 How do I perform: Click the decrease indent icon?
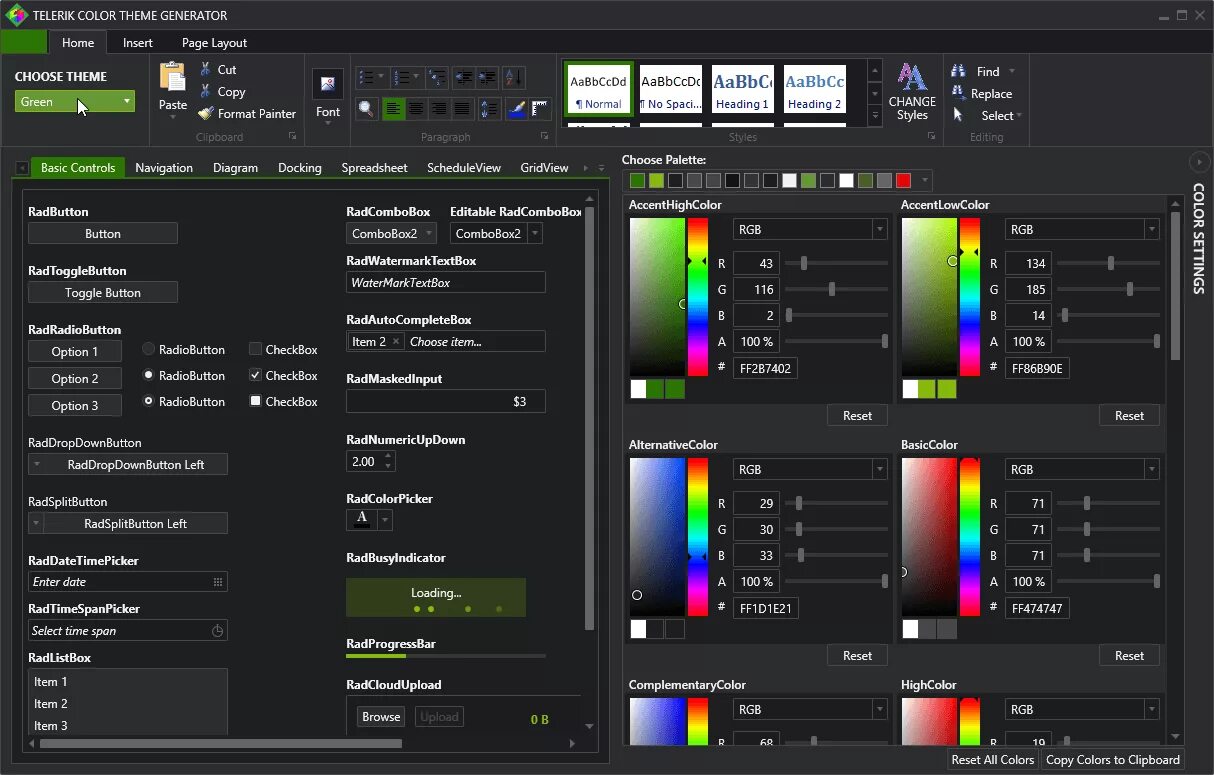coord(463,77)
